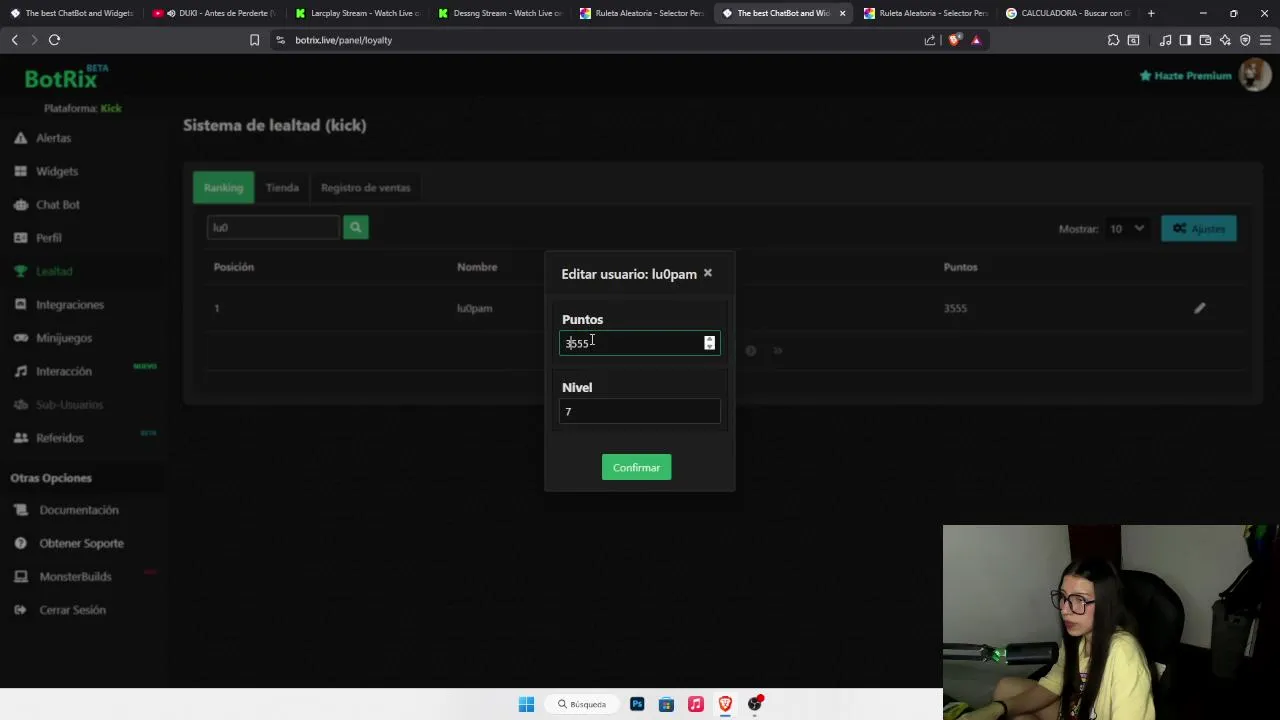
Task: Click the Documentación book icon
Action: [21, 510]
